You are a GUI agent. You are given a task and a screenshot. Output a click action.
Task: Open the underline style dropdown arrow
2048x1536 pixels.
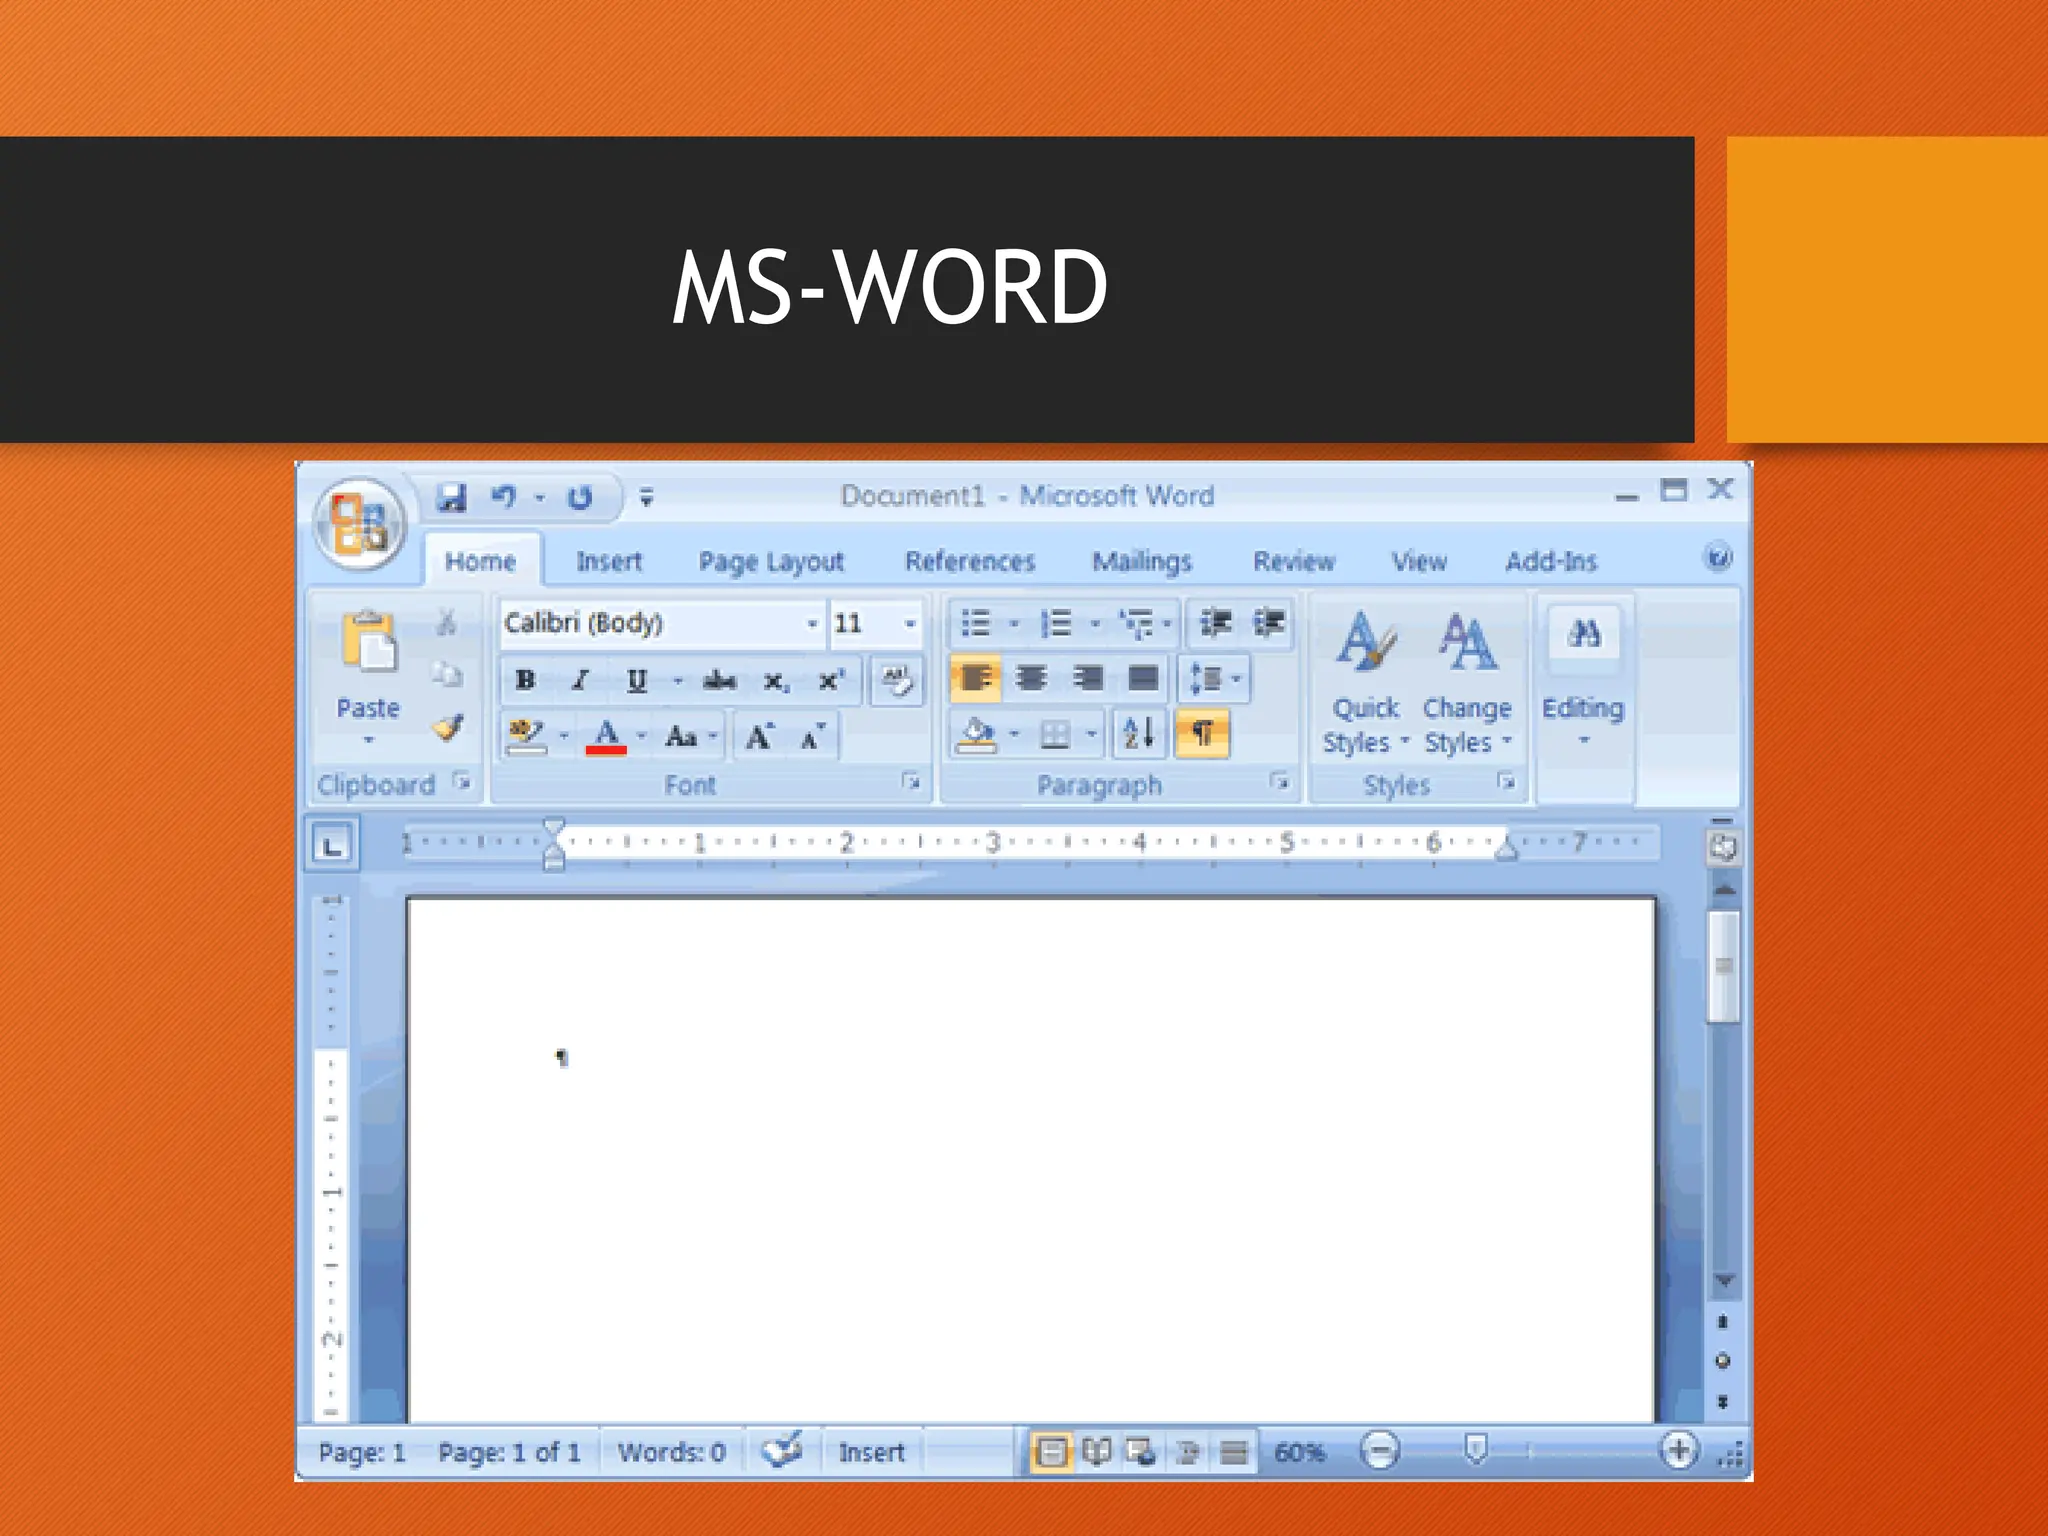pos(678,681)
